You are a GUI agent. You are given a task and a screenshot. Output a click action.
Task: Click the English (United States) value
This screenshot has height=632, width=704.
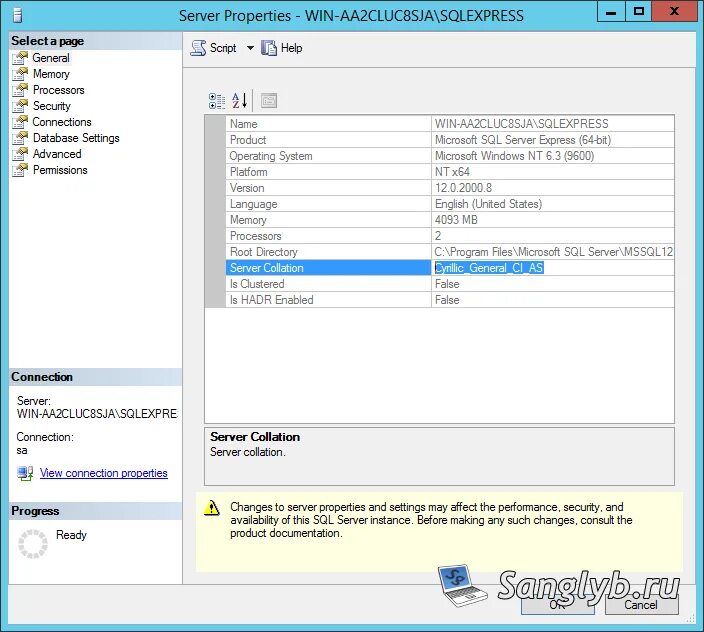(x=488, y=204)
